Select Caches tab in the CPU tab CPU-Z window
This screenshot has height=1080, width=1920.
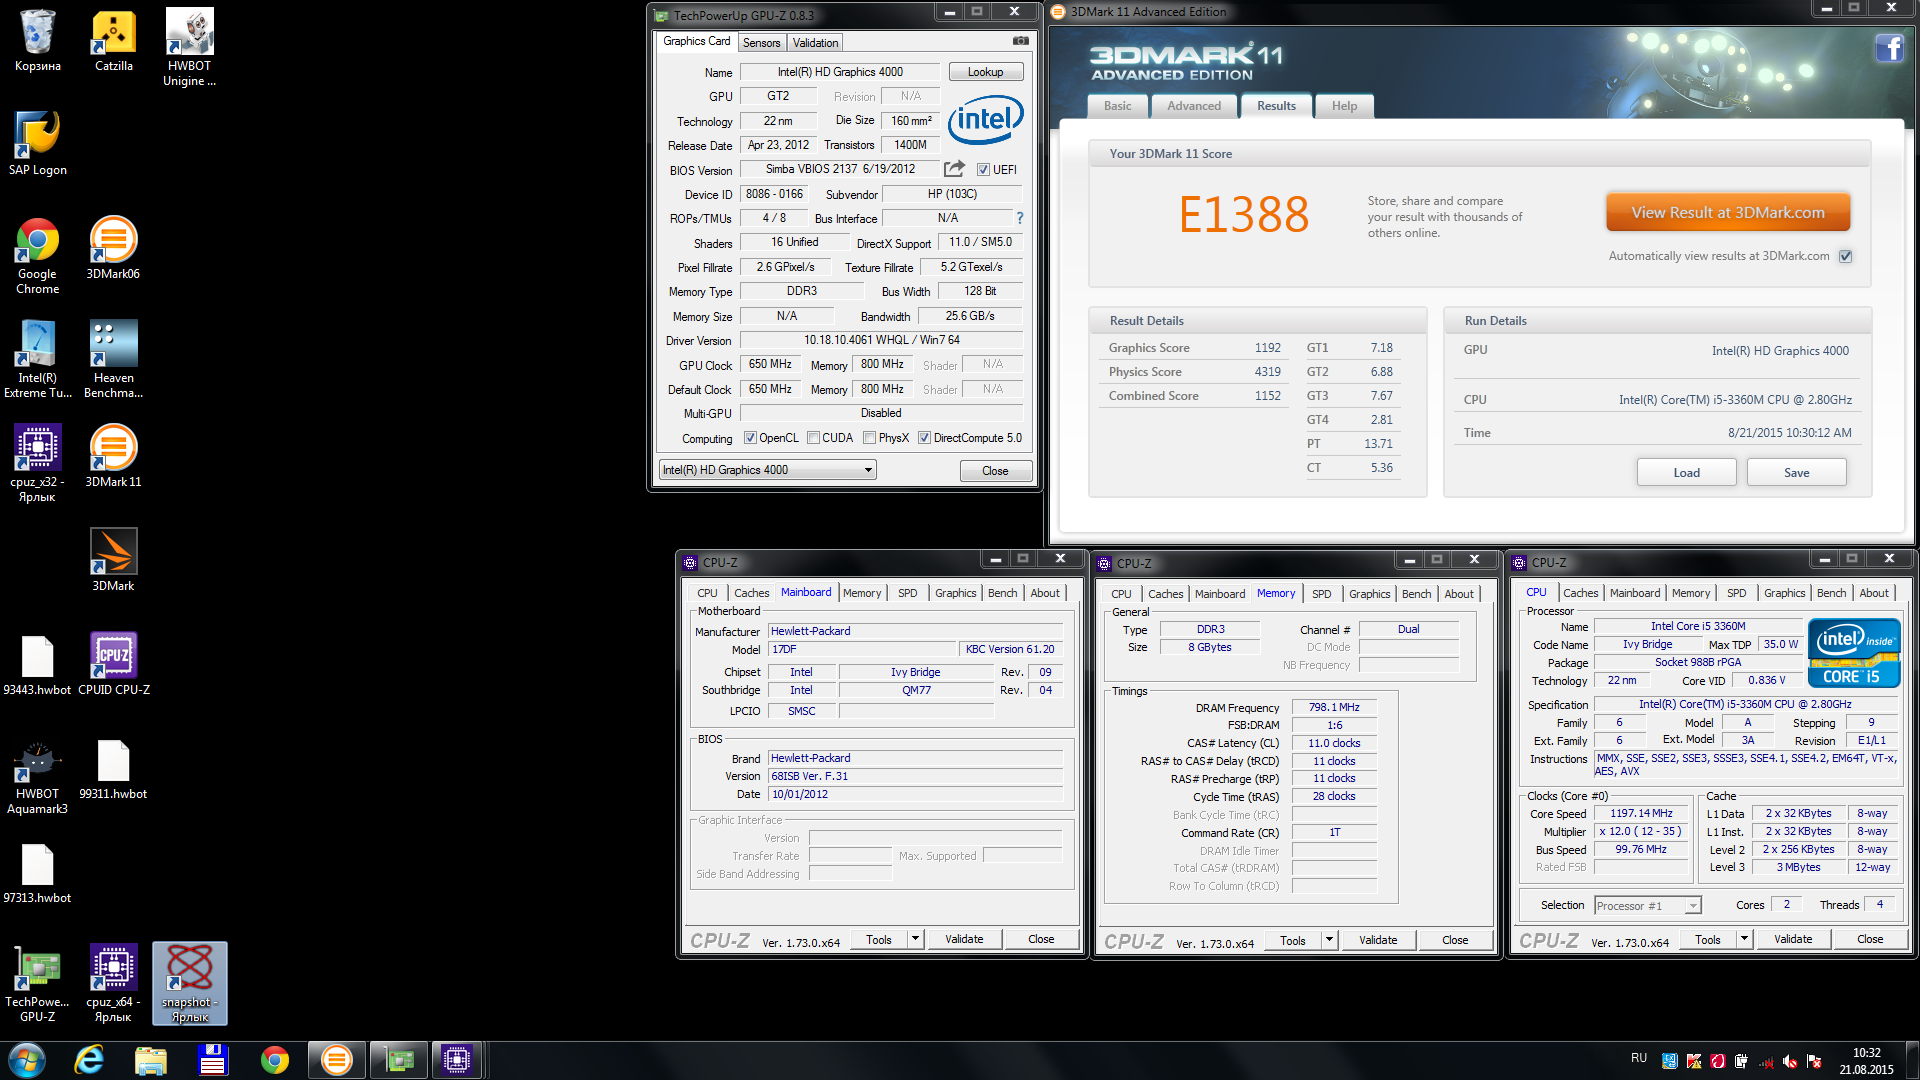click(1580, 593)
